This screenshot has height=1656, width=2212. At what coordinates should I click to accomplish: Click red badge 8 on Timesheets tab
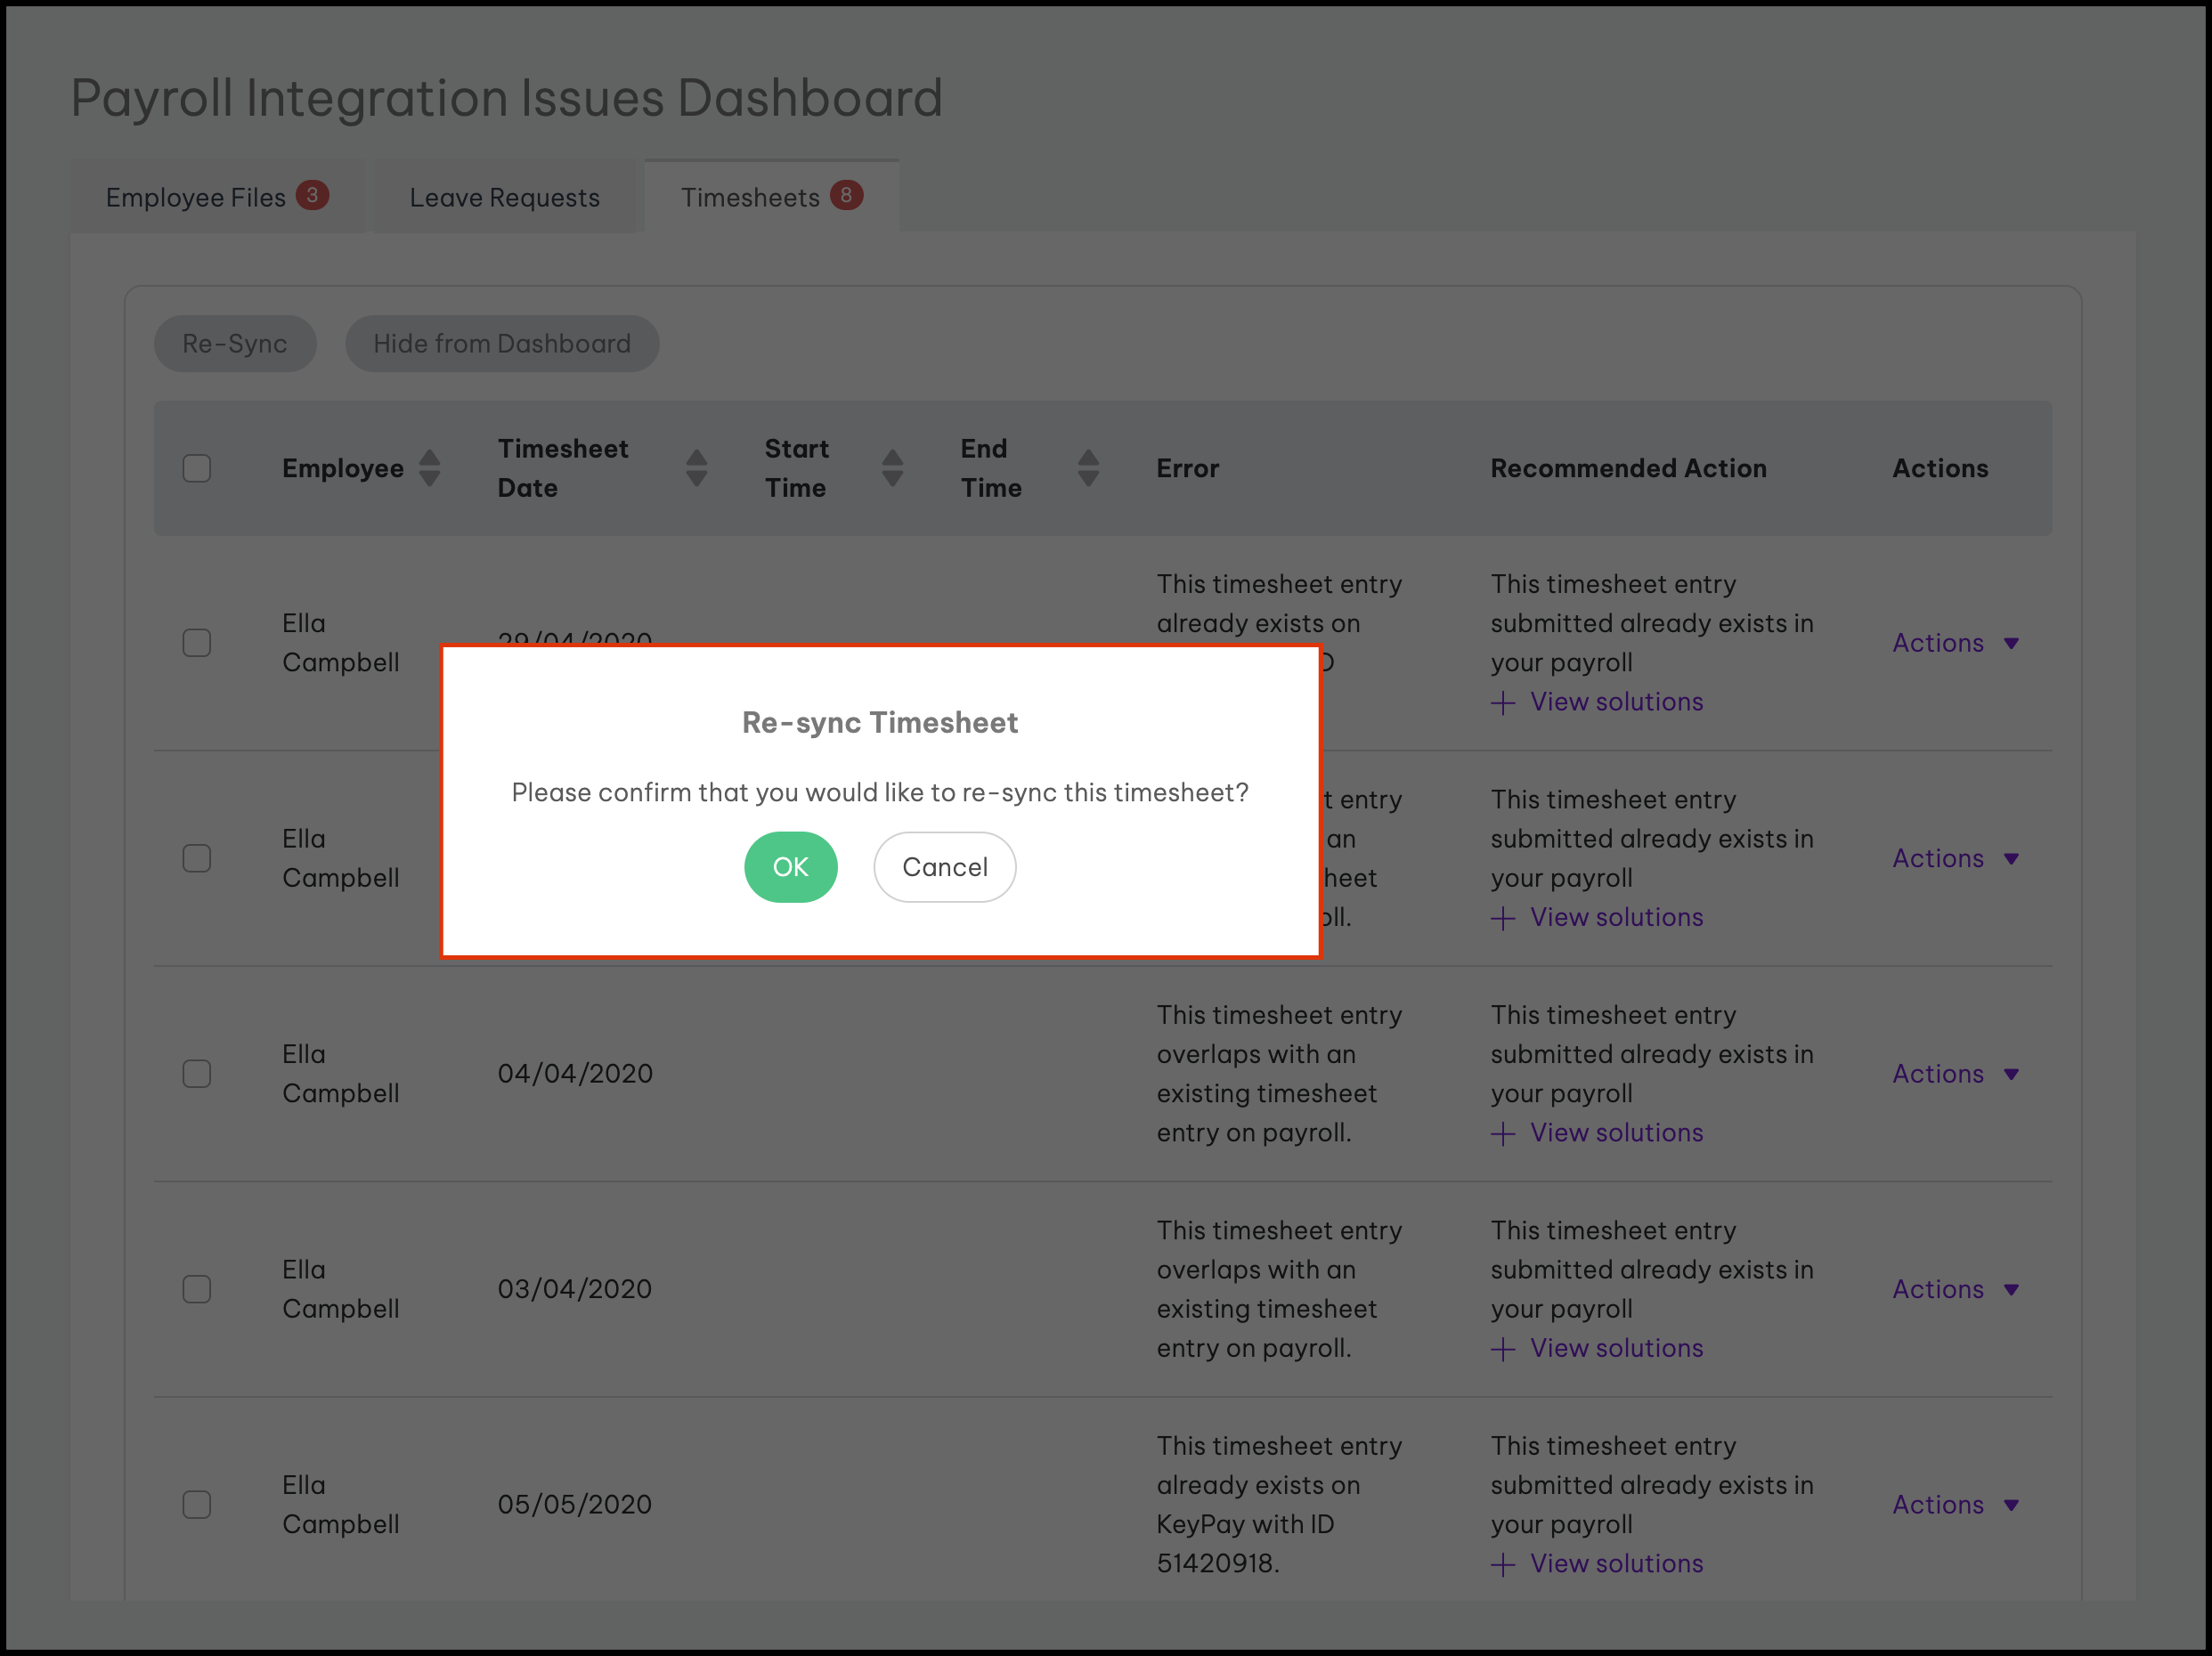click(846, 195)
